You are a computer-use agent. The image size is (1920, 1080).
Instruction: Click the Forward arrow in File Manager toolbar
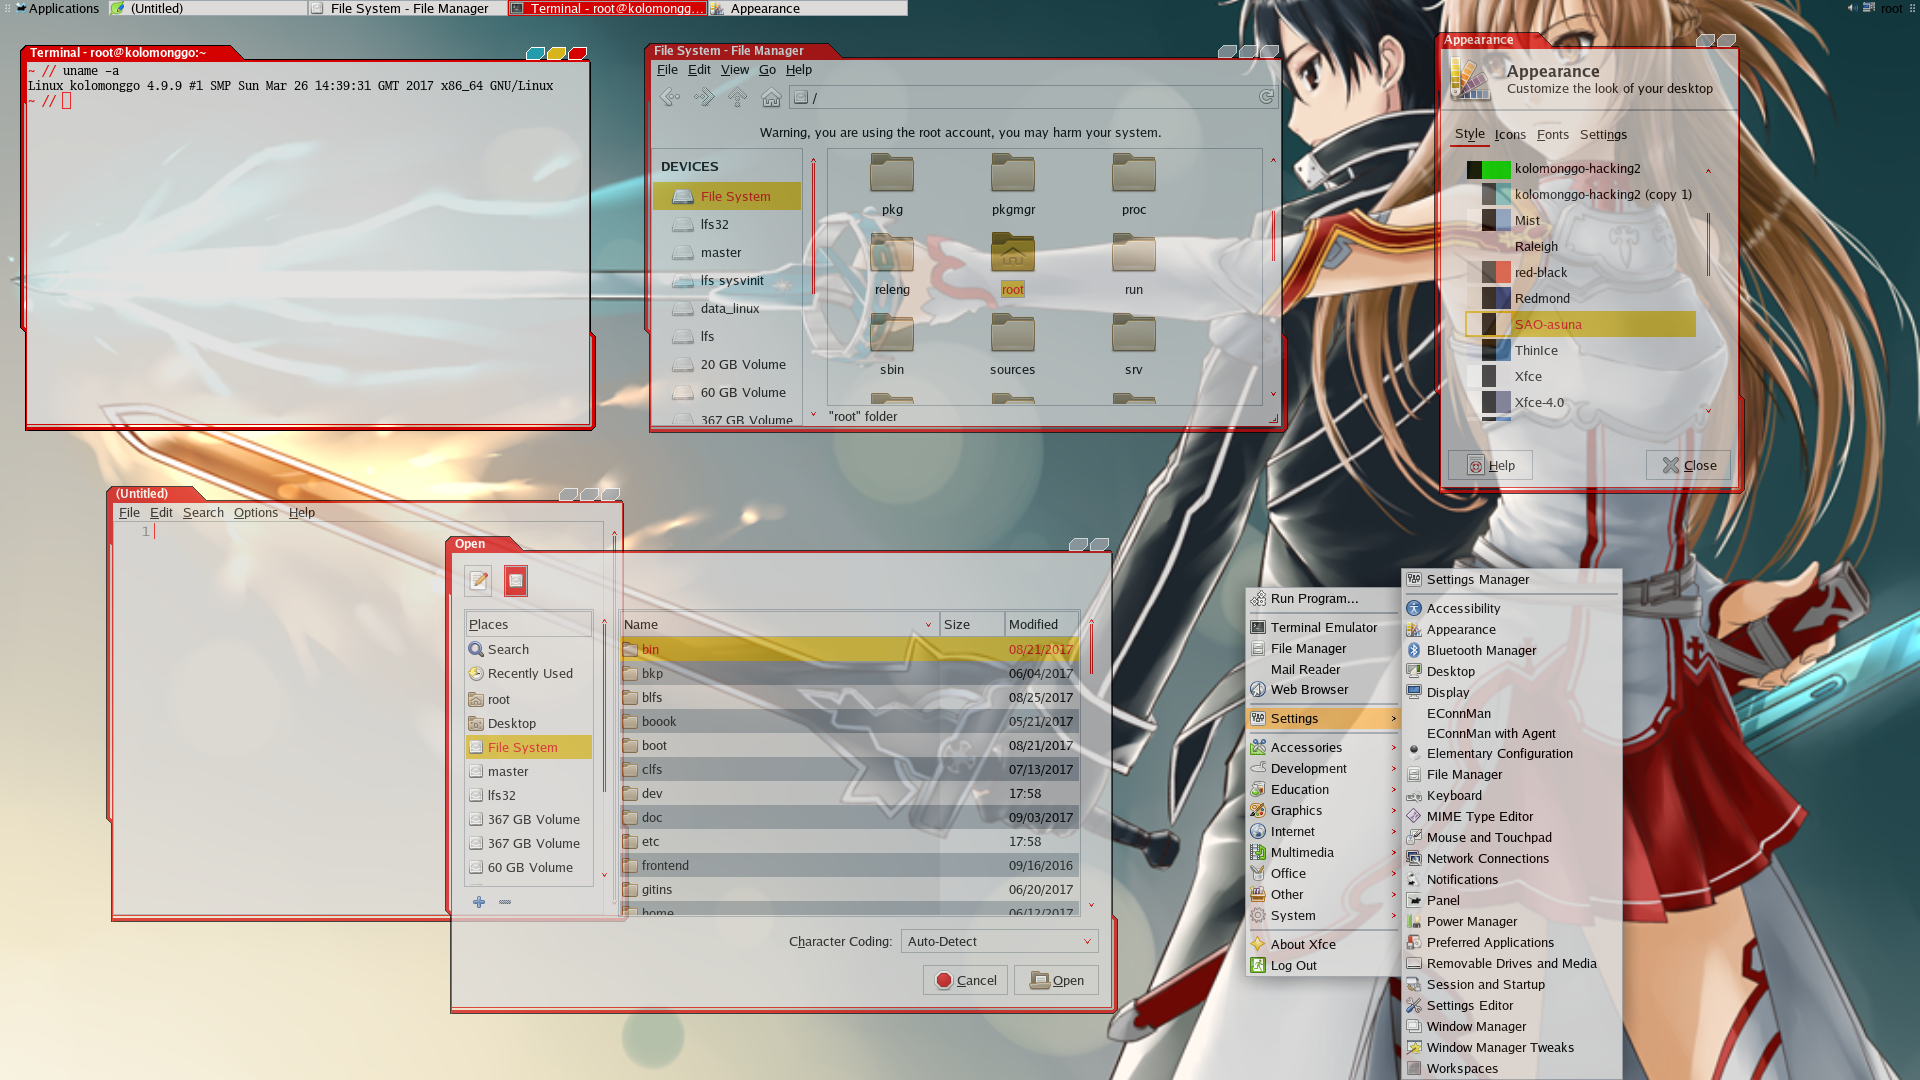coord(704,97)
